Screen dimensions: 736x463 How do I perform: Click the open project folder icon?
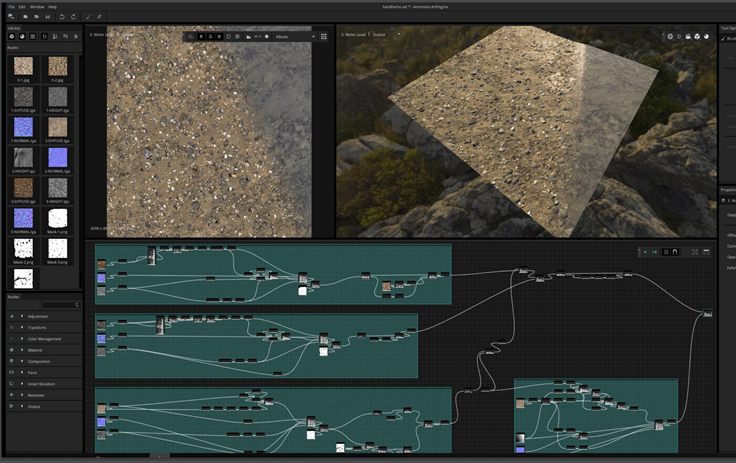tap(25, 17)
